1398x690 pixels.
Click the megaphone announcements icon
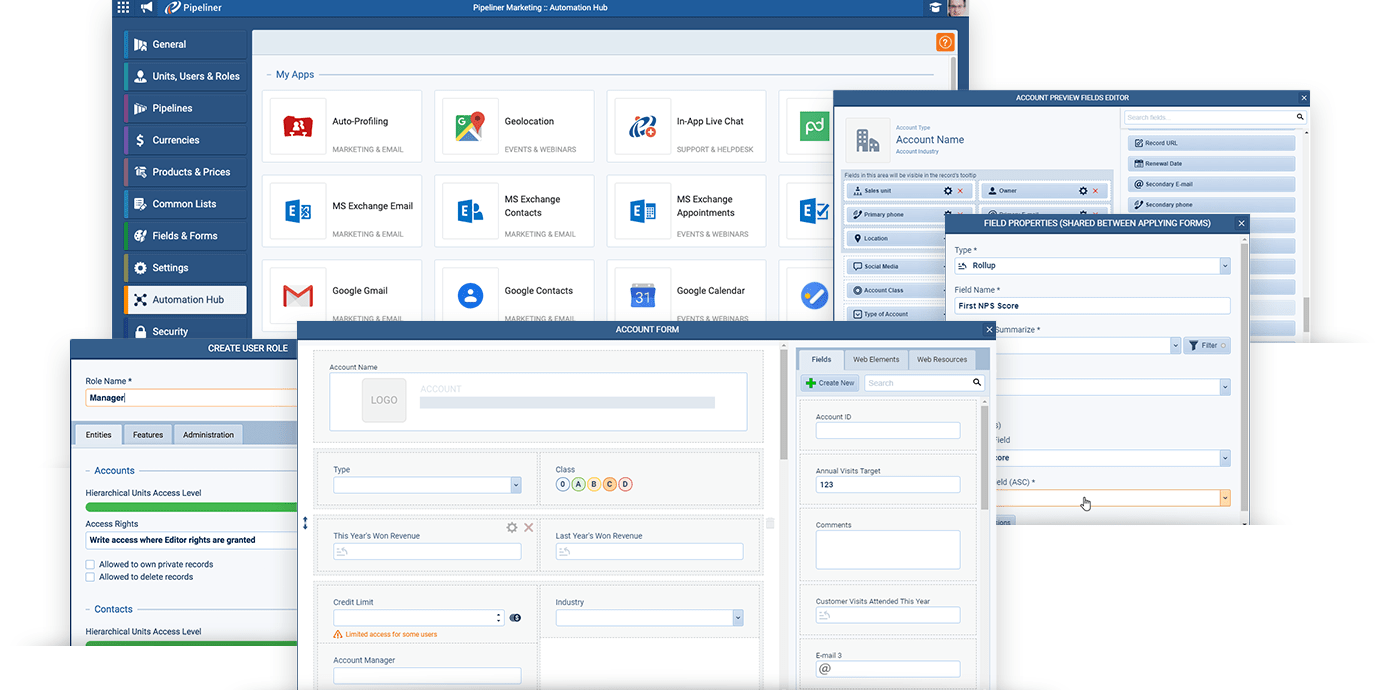pos(147,7)
